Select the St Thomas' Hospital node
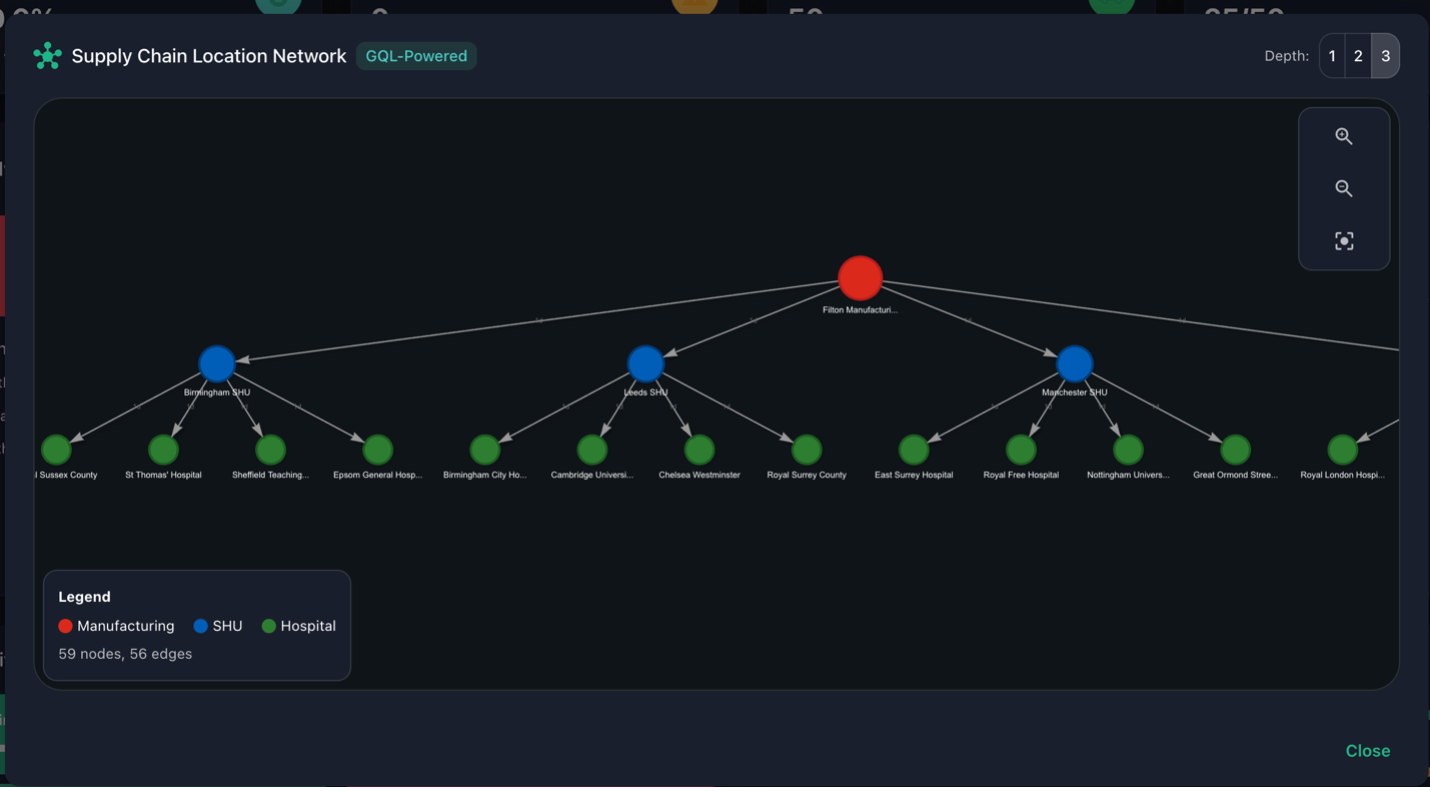 (163, 450)
